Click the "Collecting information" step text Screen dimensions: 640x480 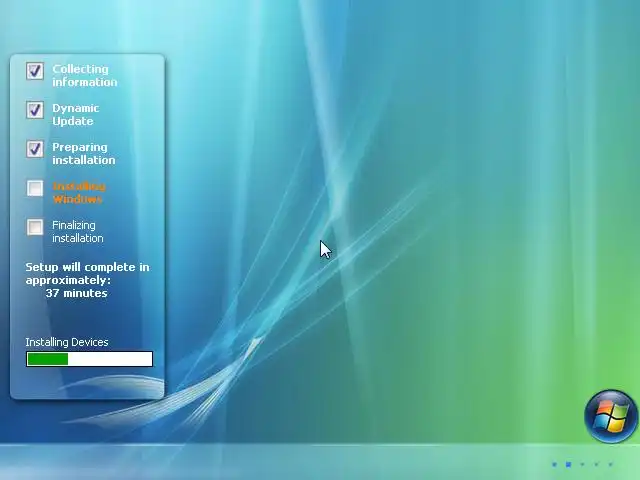(84, 76)
